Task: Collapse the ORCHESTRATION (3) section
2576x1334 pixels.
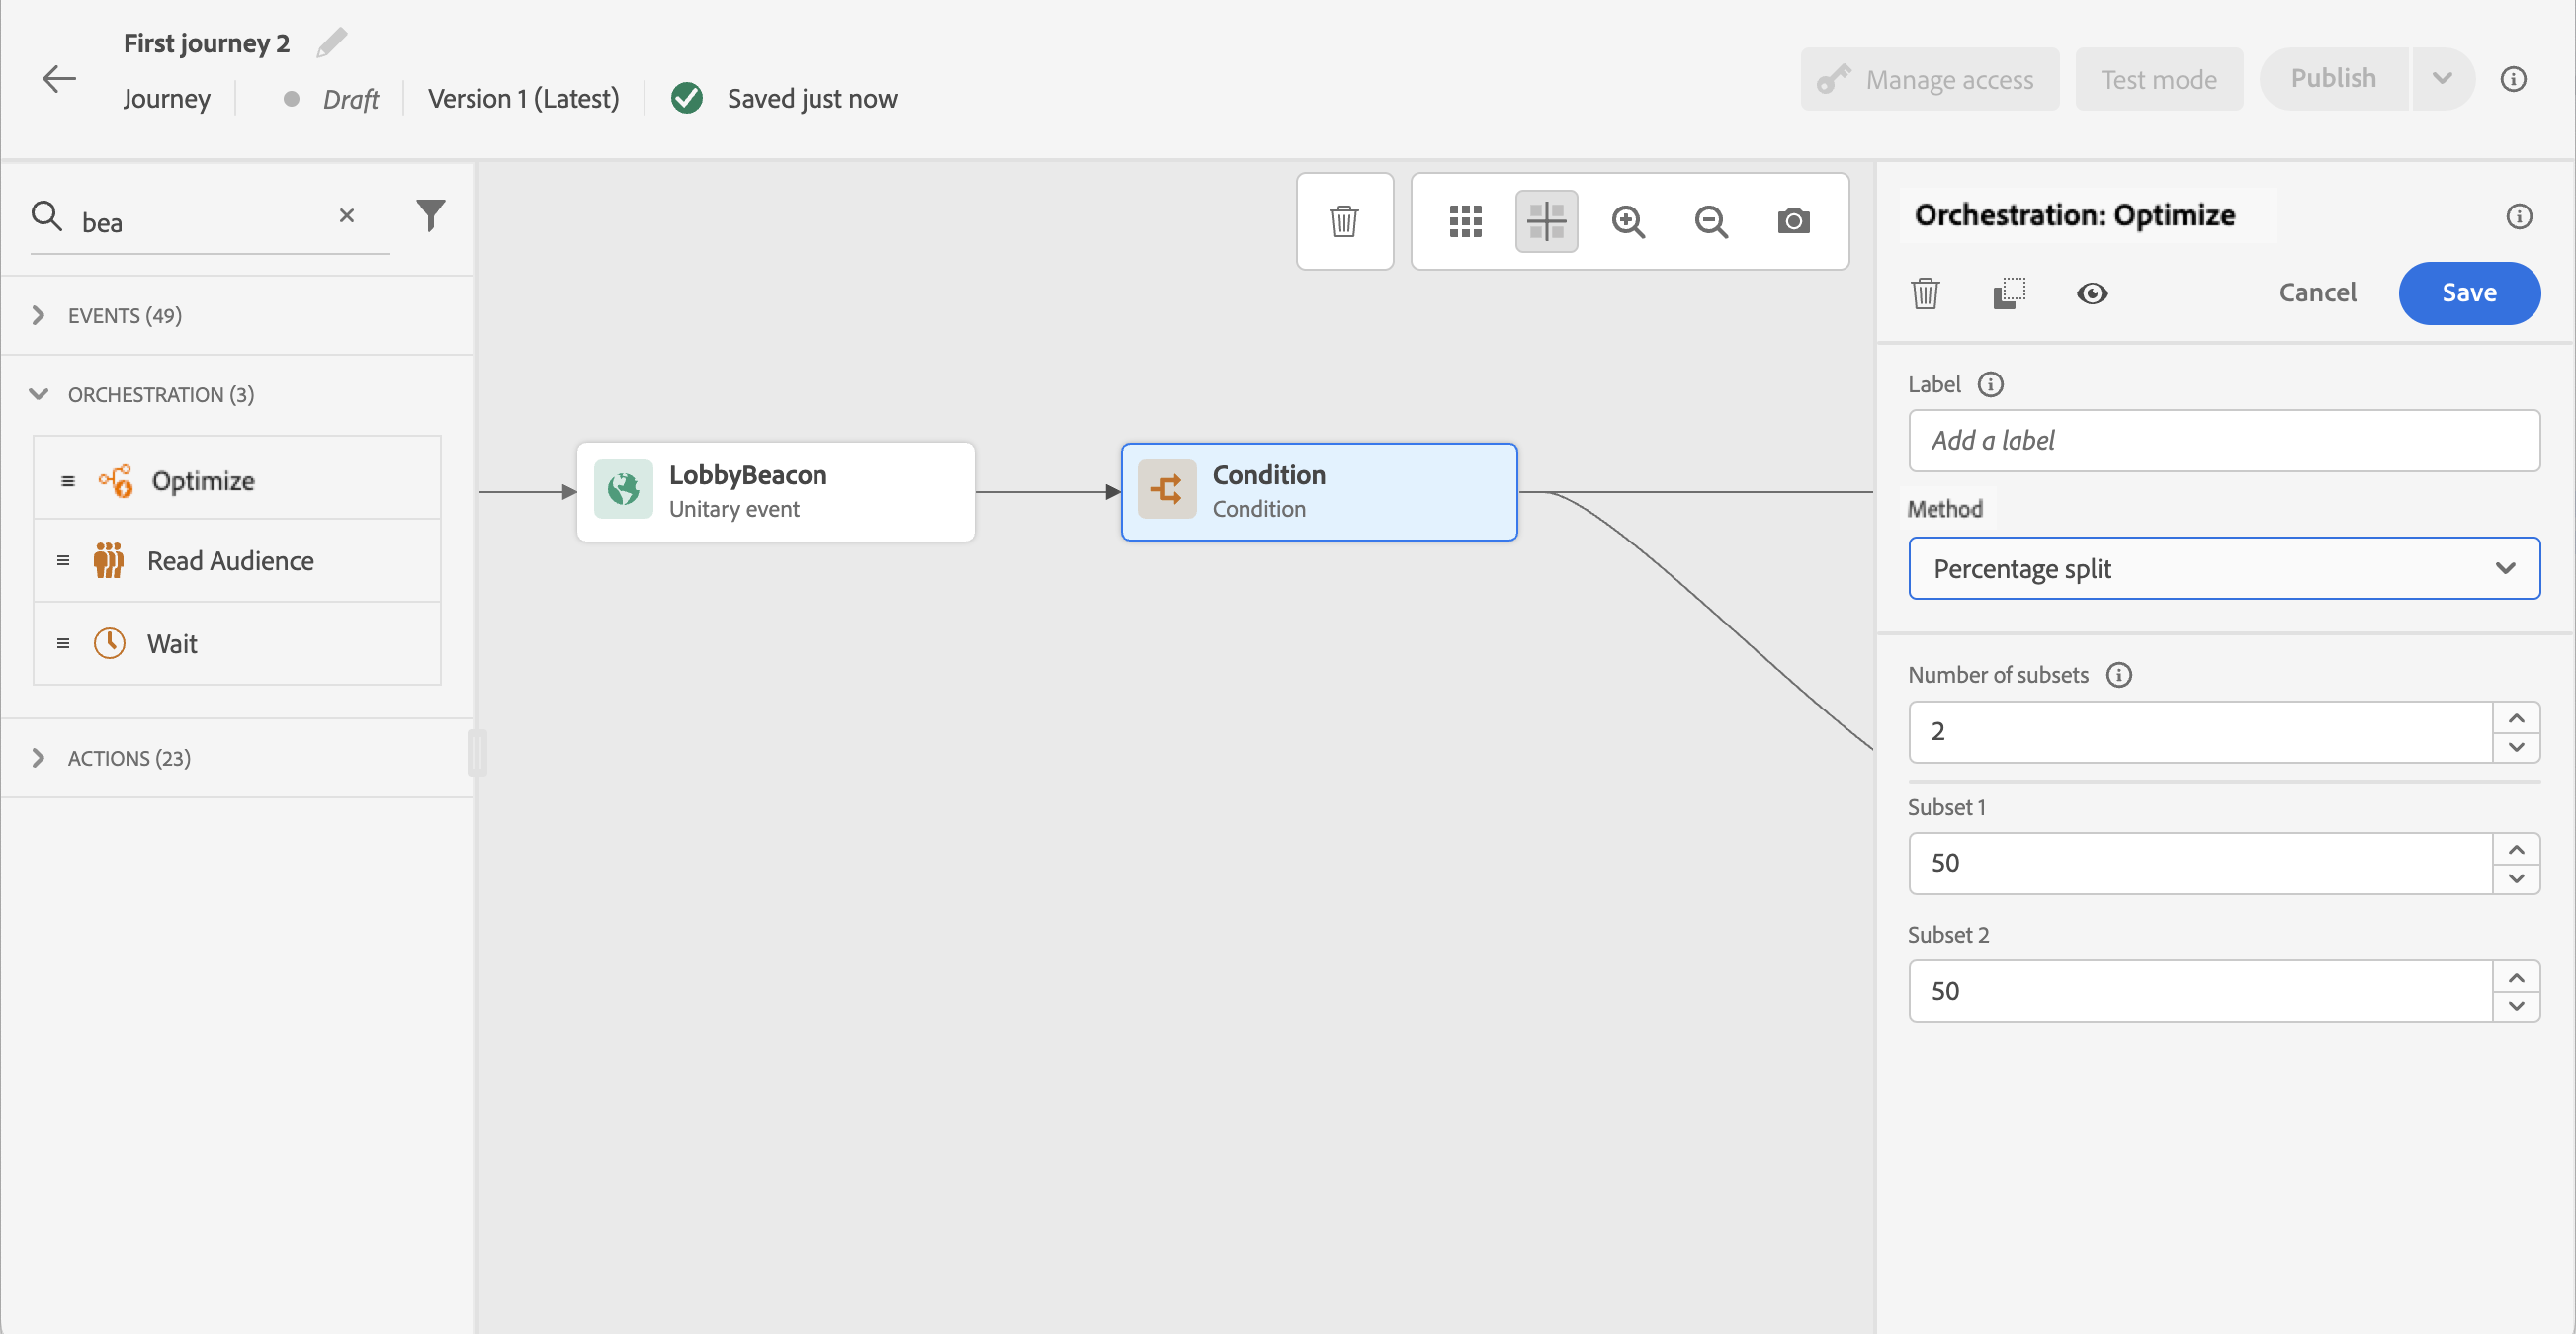Action: pos(39,394)
